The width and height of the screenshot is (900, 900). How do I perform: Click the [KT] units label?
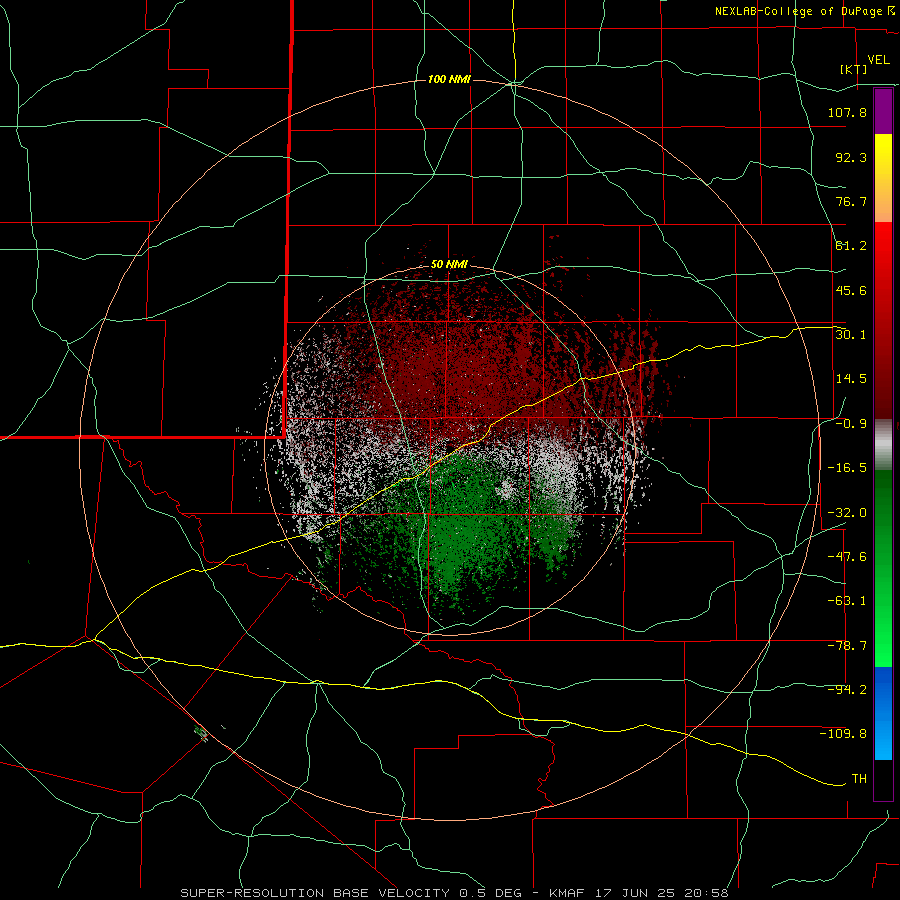pos(854,69)
